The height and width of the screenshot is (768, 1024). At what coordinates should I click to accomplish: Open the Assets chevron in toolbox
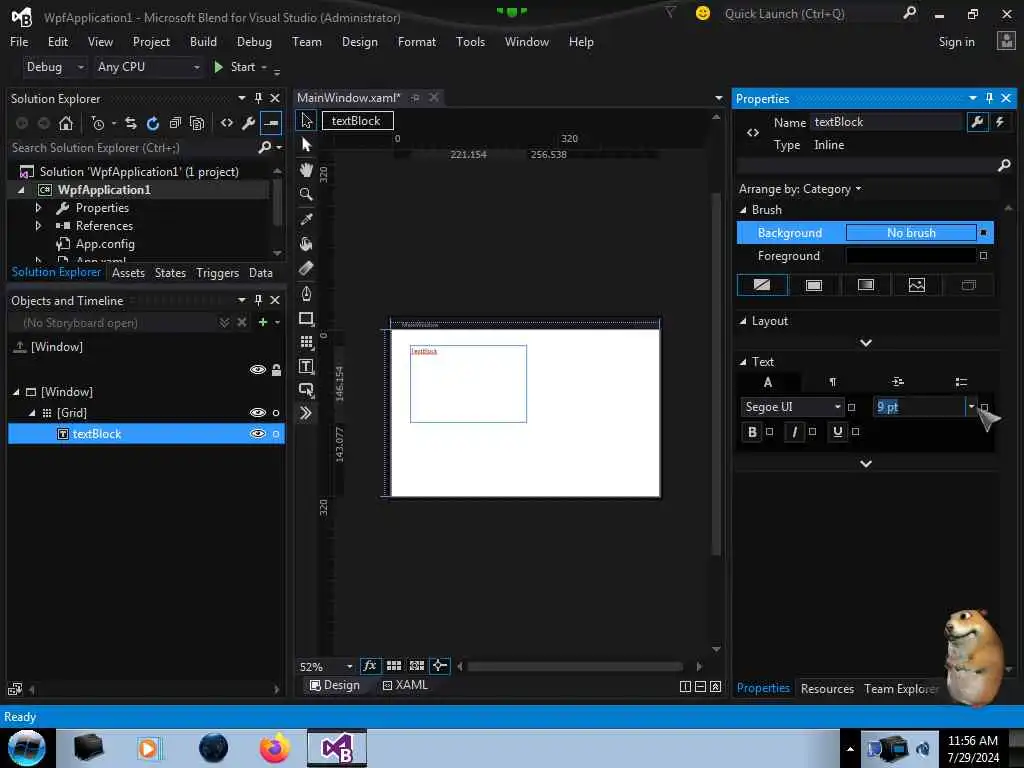pyautogui.click(x=306, y=413)
